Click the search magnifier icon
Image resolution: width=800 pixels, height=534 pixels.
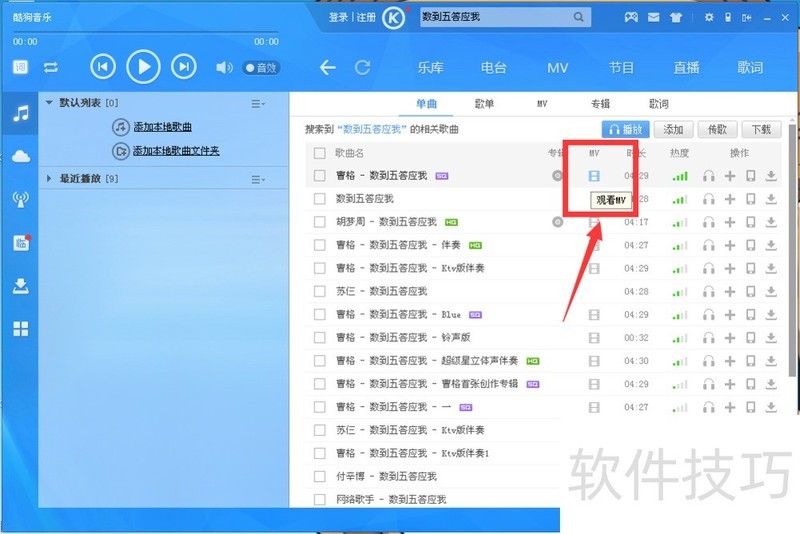pyautogui.click(x=578, y=17)
